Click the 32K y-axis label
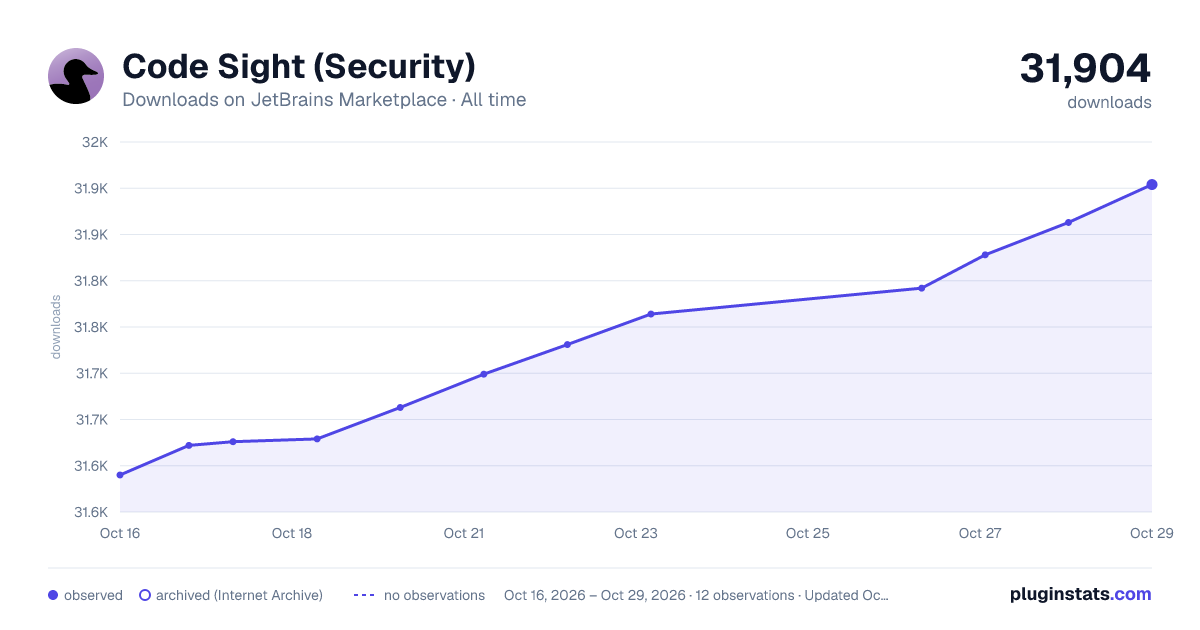 tap(95, 142)
